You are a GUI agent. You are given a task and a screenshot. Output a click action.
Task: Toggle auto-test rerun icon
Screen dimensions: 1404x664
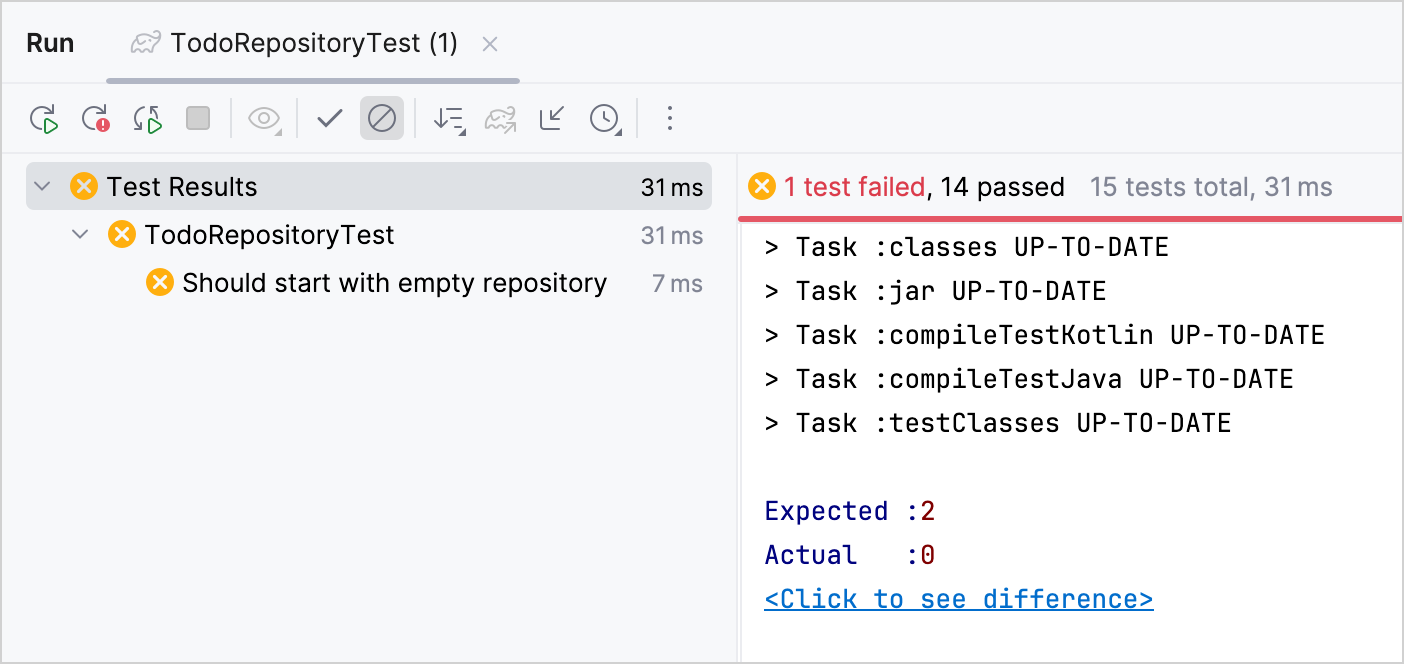[x=148, y=119]
